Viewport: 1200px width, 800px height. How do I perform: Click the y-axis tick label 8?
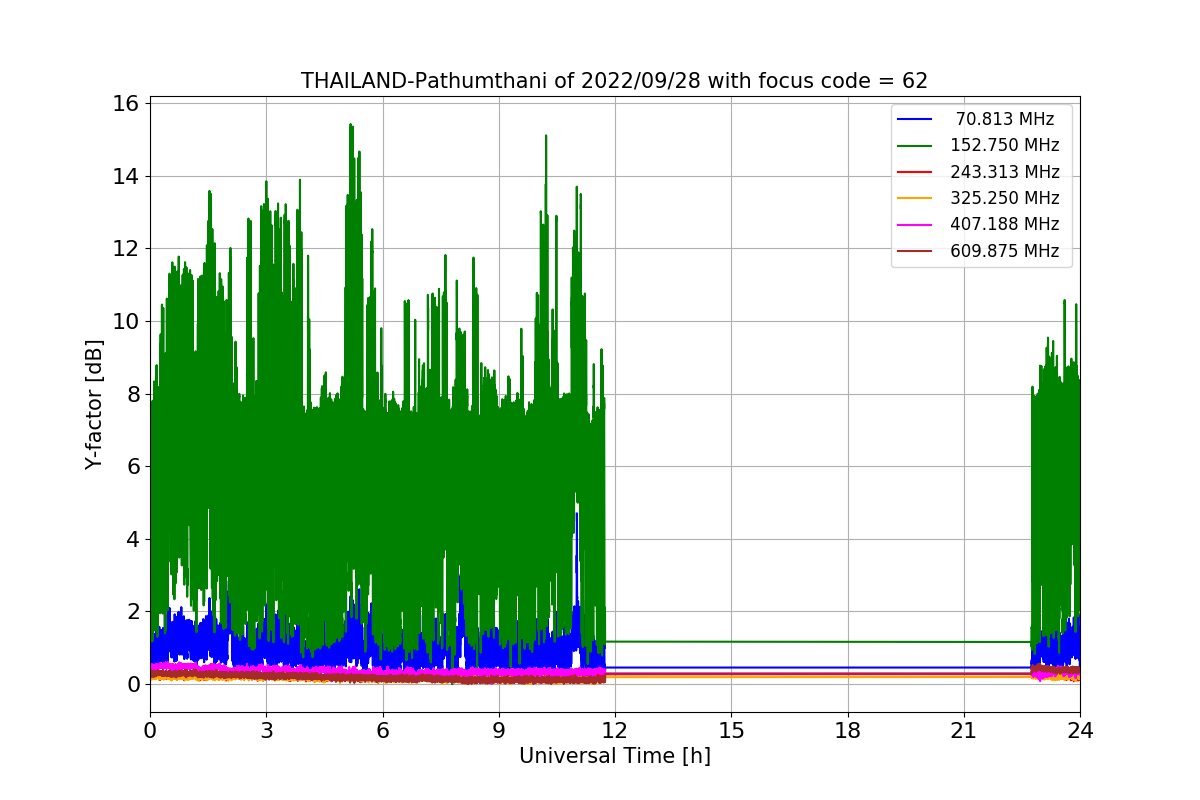pos(135,394)
